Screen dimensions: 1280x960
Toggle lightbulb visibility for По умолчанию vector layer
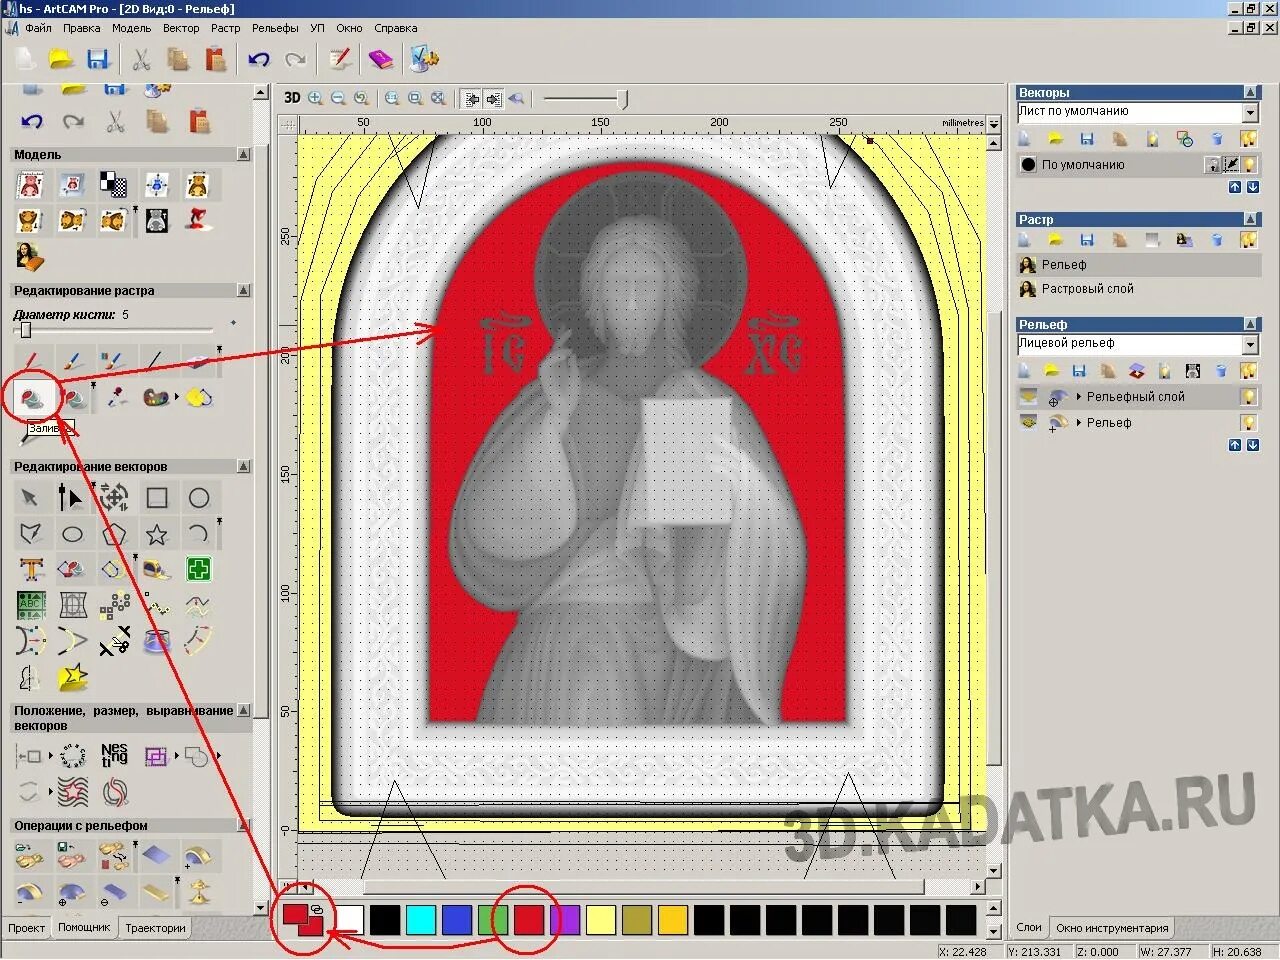coord(1249,165)
